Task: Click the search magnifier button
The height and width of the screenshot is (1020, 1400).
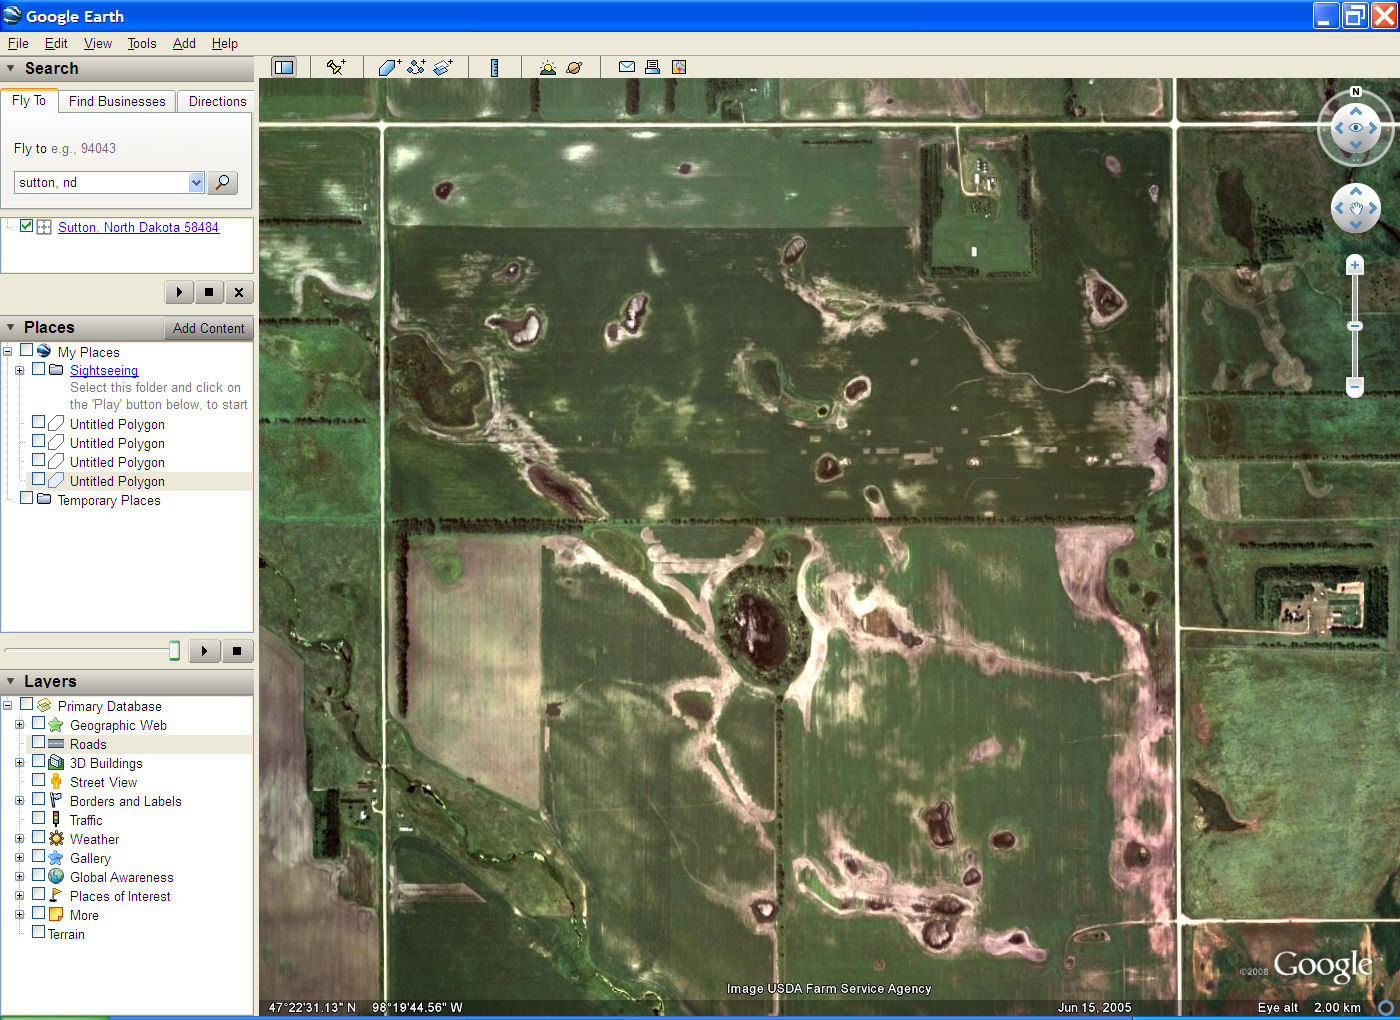Action: coord(223,182)
